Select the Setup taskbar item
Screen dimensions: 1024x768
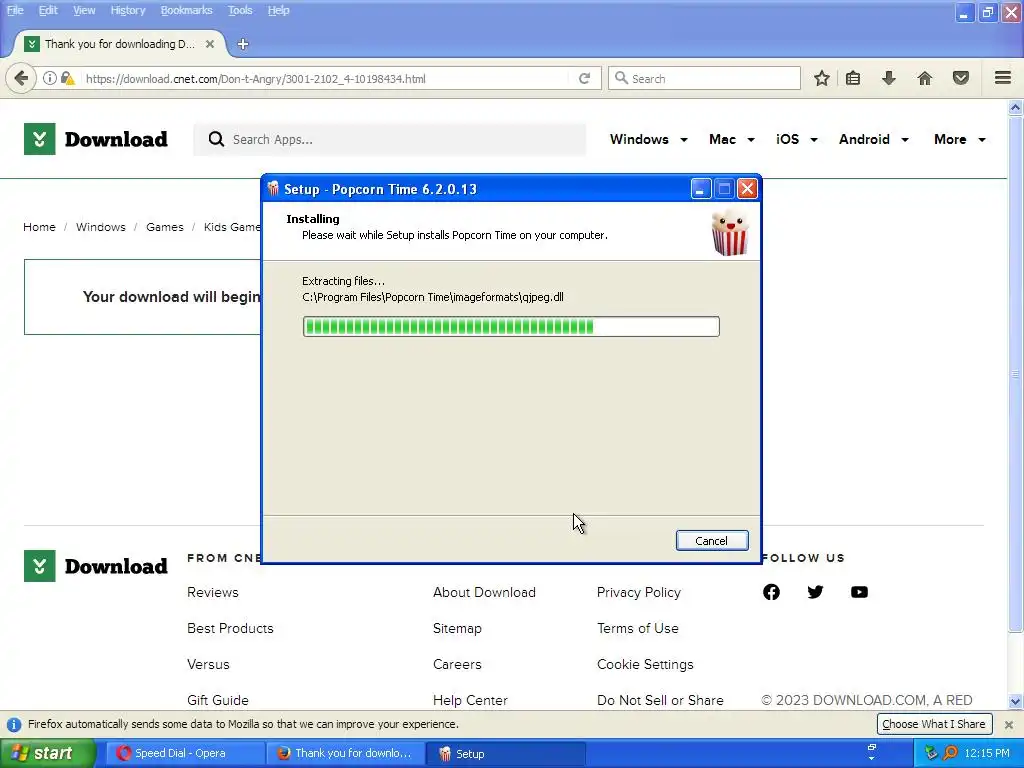click(505, 753)
